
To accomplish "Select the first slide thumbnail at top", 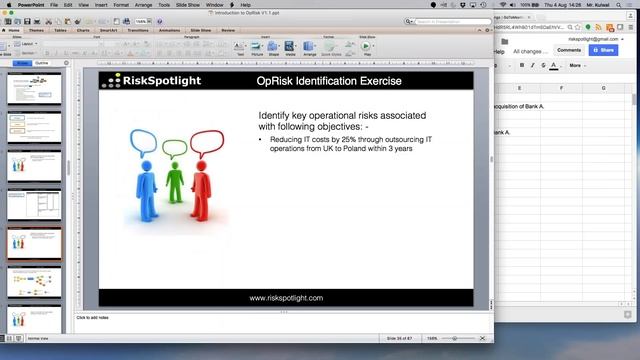I will (x=34, y=89).
